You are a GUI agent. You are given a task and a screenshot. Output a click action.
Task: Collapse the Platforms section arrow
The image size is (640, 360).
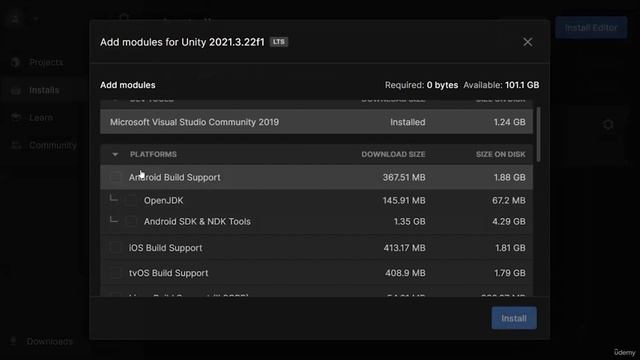click(115, 154)
